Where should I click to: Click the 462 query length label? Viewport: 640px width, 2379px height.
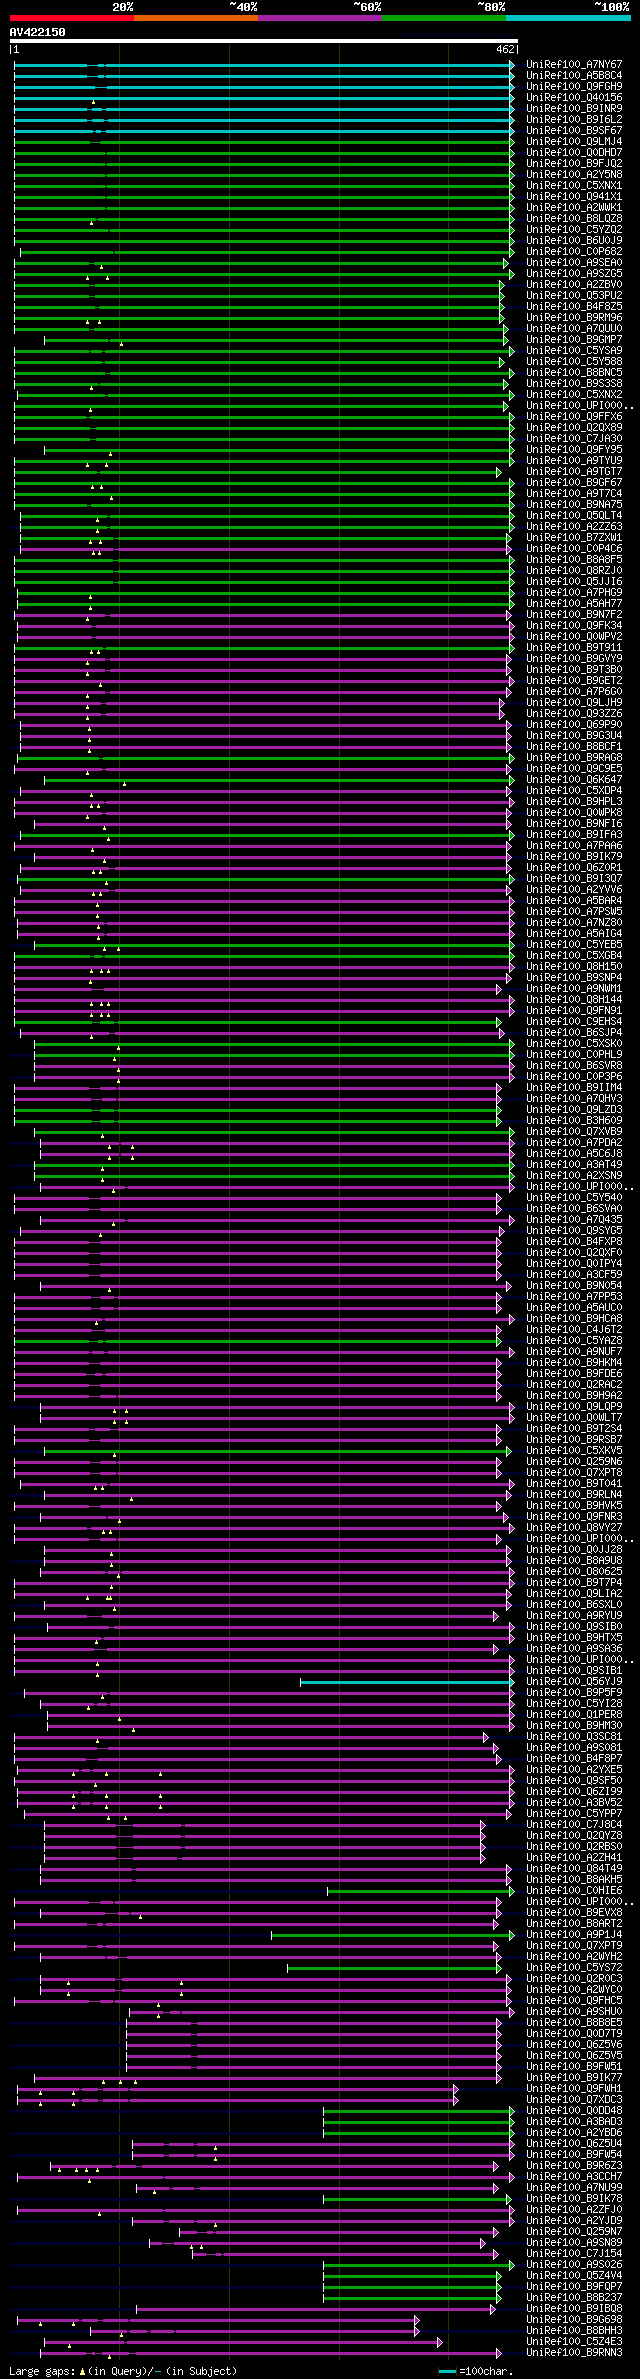click(x=505, y=49)
